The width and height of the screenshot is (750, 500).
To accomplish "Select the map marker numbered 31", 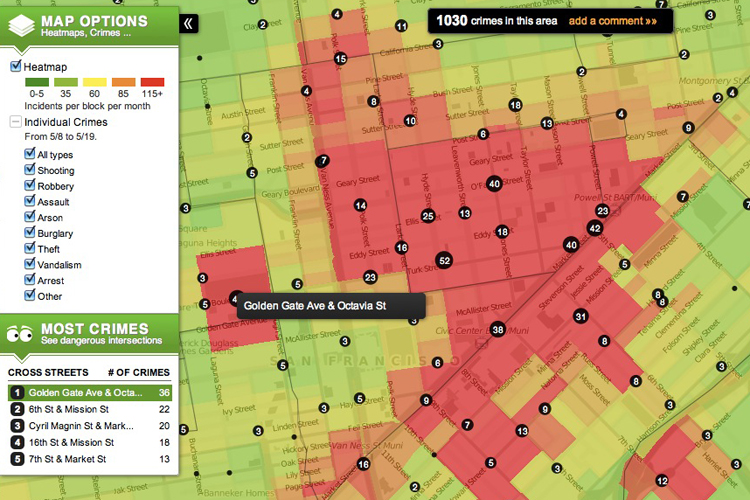I will tap(580, 317).
